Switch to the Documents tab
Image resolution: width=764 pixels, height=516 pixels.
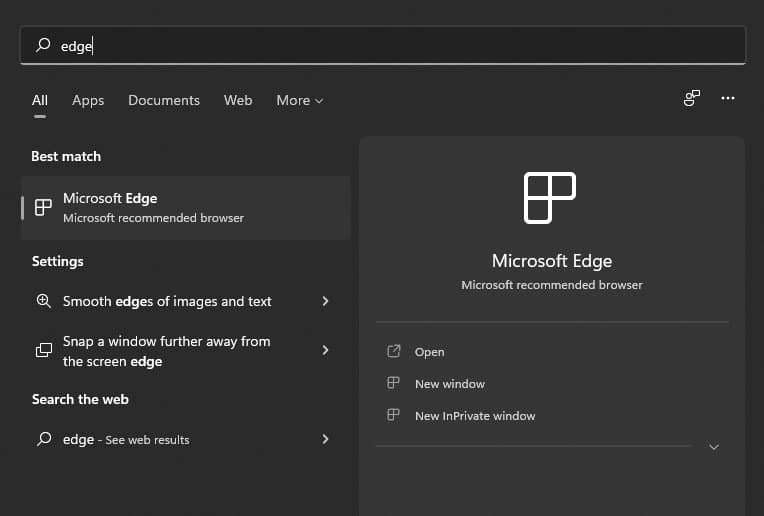click(164, 100)
